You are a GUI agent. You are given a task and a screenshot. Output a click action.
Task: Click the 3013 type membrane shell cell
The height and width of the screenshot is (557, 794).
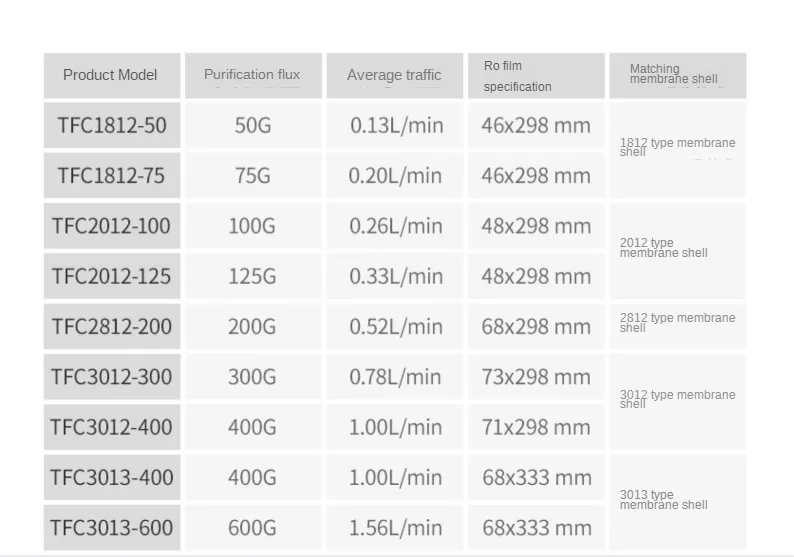coord(678,502)
